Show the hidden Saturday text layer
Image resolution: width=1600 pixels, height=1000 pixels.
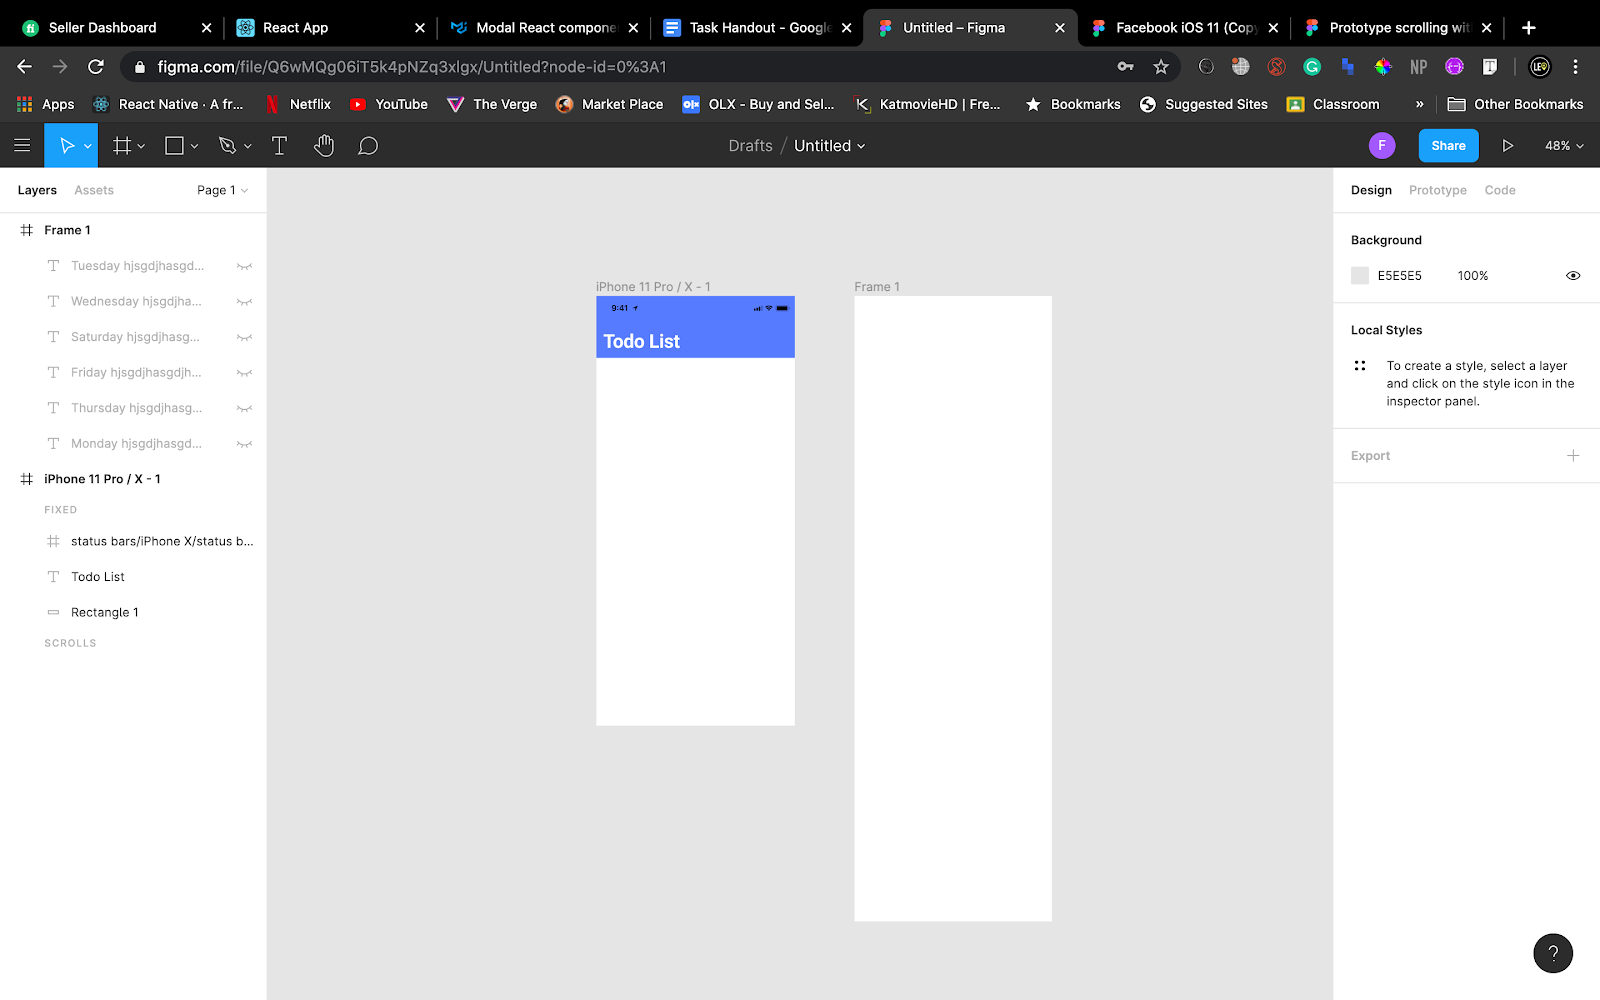244,337
